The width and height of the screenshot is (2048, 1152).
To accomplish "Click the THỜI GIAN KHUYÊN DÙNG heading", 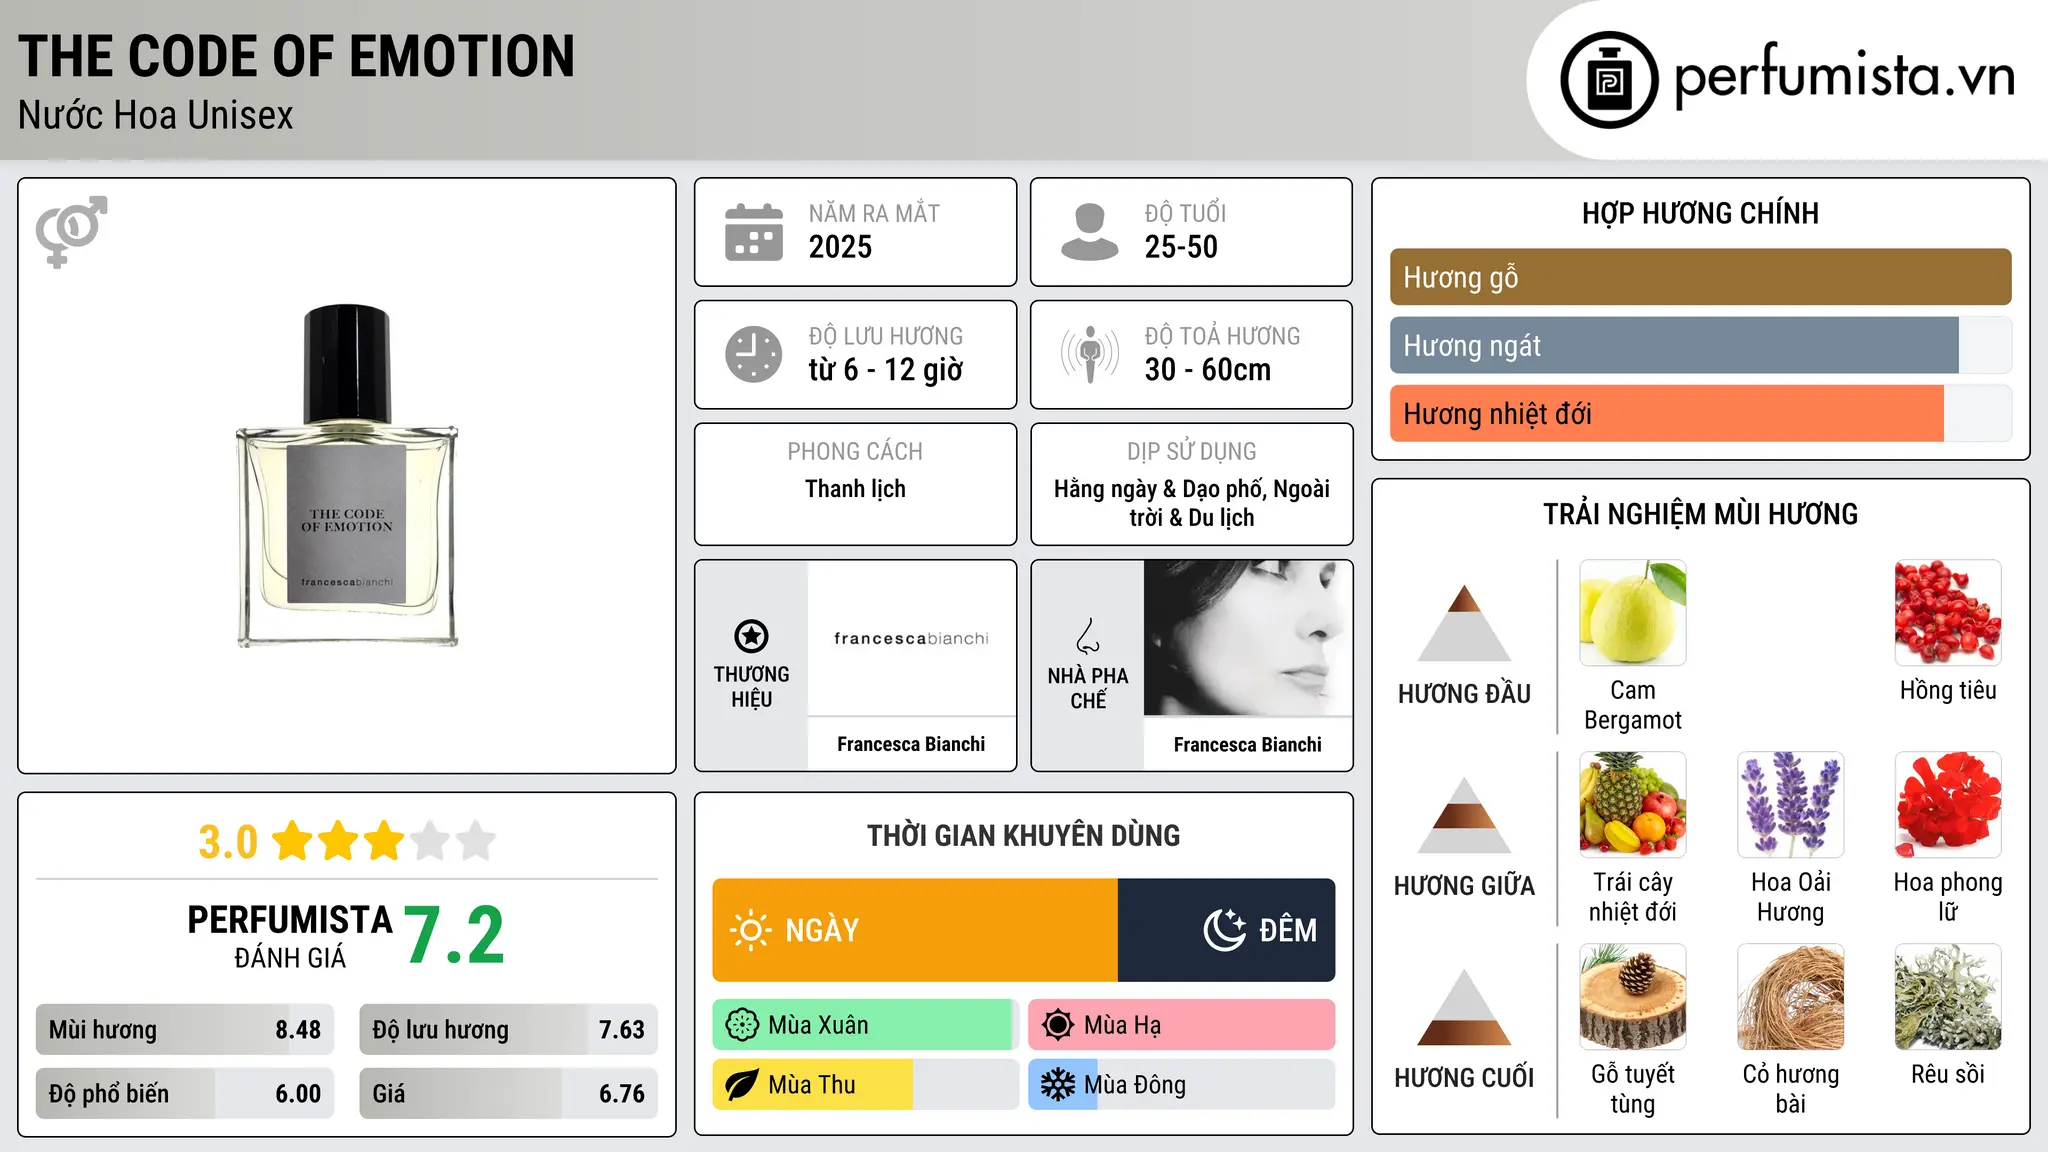I will click(x=1024, y=835).
